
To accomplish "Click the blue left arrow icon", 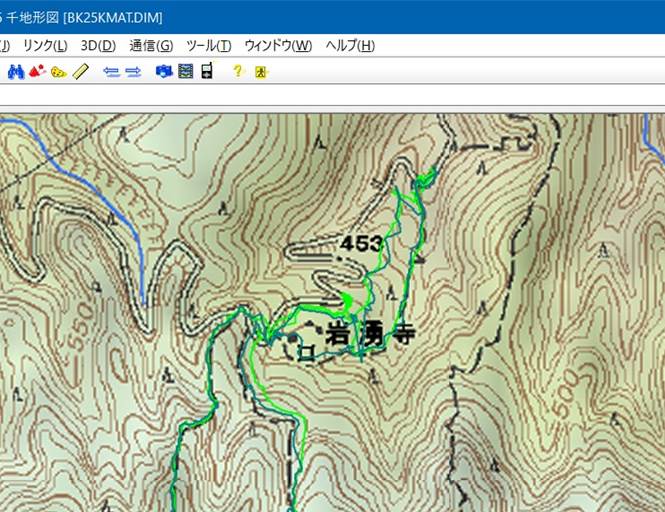I will pos(112,72).
